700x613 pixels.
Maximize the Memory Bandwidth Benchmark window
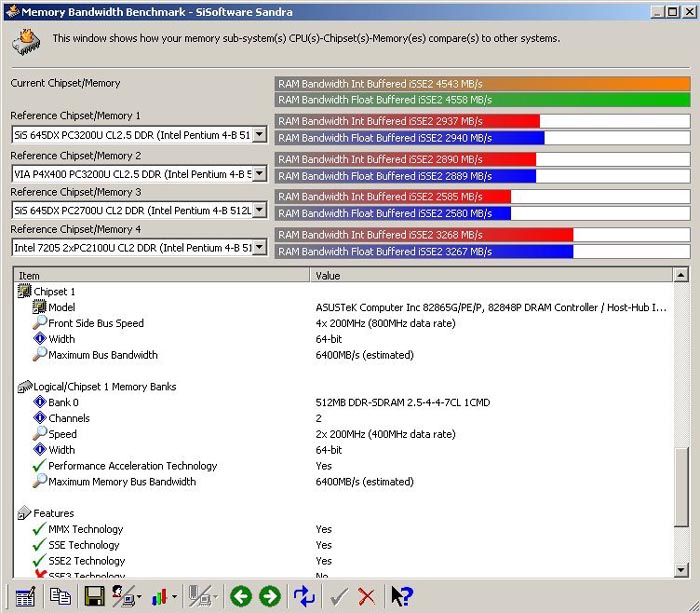(x=673, y=12)
